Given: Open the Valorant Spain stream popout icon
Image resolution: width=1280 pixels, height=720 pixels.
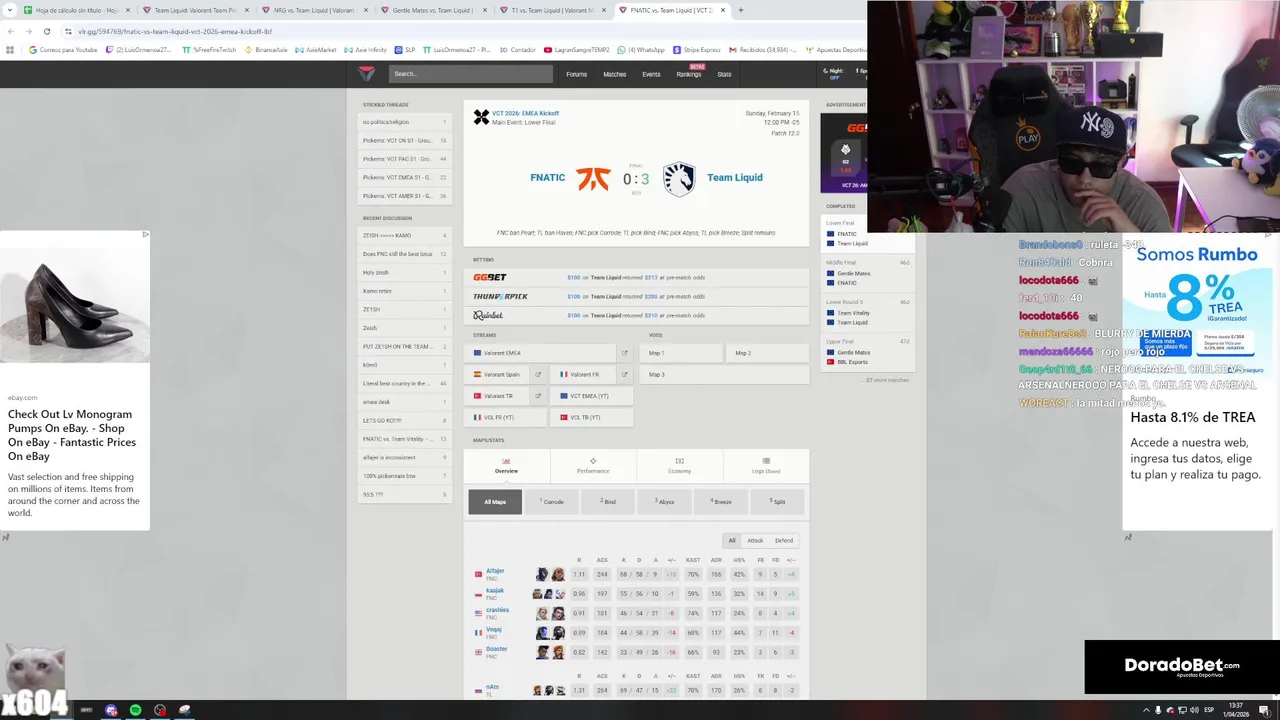Looking at the screenshot, I should tap(538, 375).
